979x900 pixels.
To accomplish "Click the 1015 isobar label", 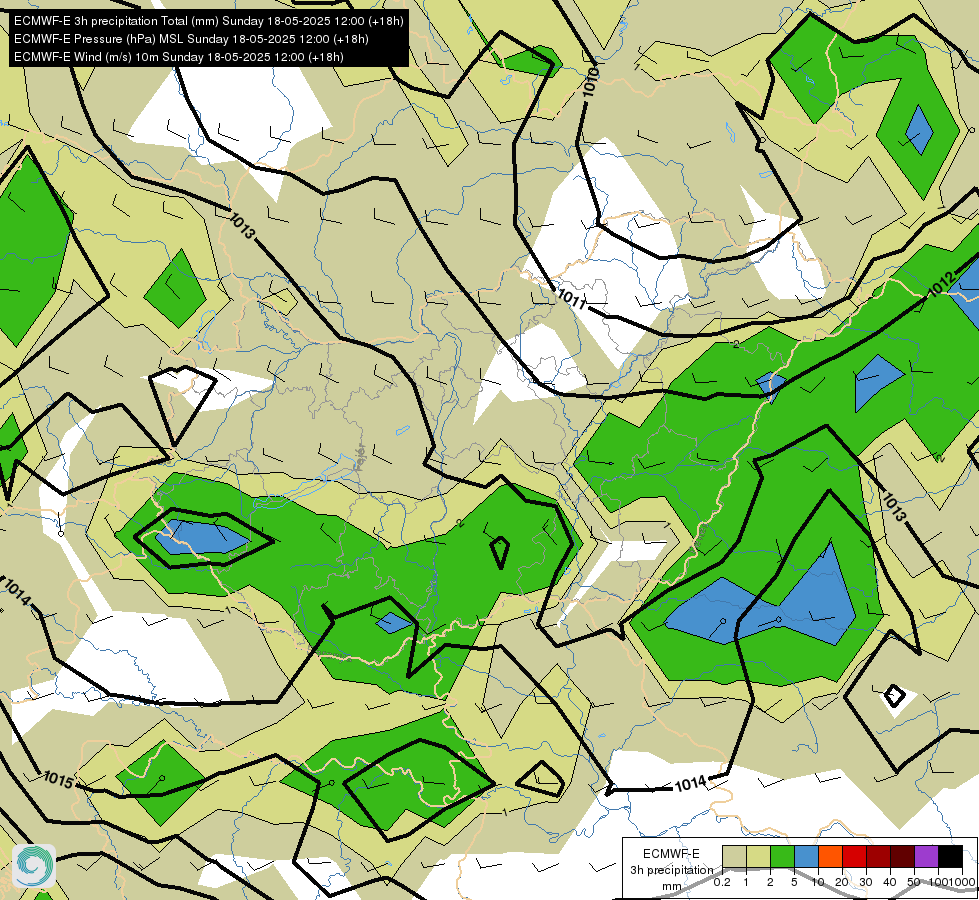I will (x=58, y=779).
